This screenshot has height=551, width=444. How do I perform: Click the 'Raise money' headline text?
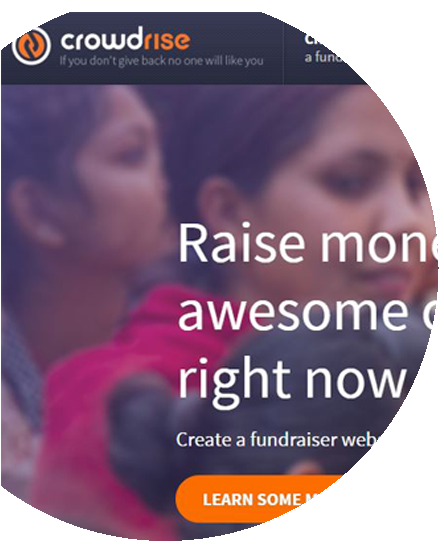point(308,243)
